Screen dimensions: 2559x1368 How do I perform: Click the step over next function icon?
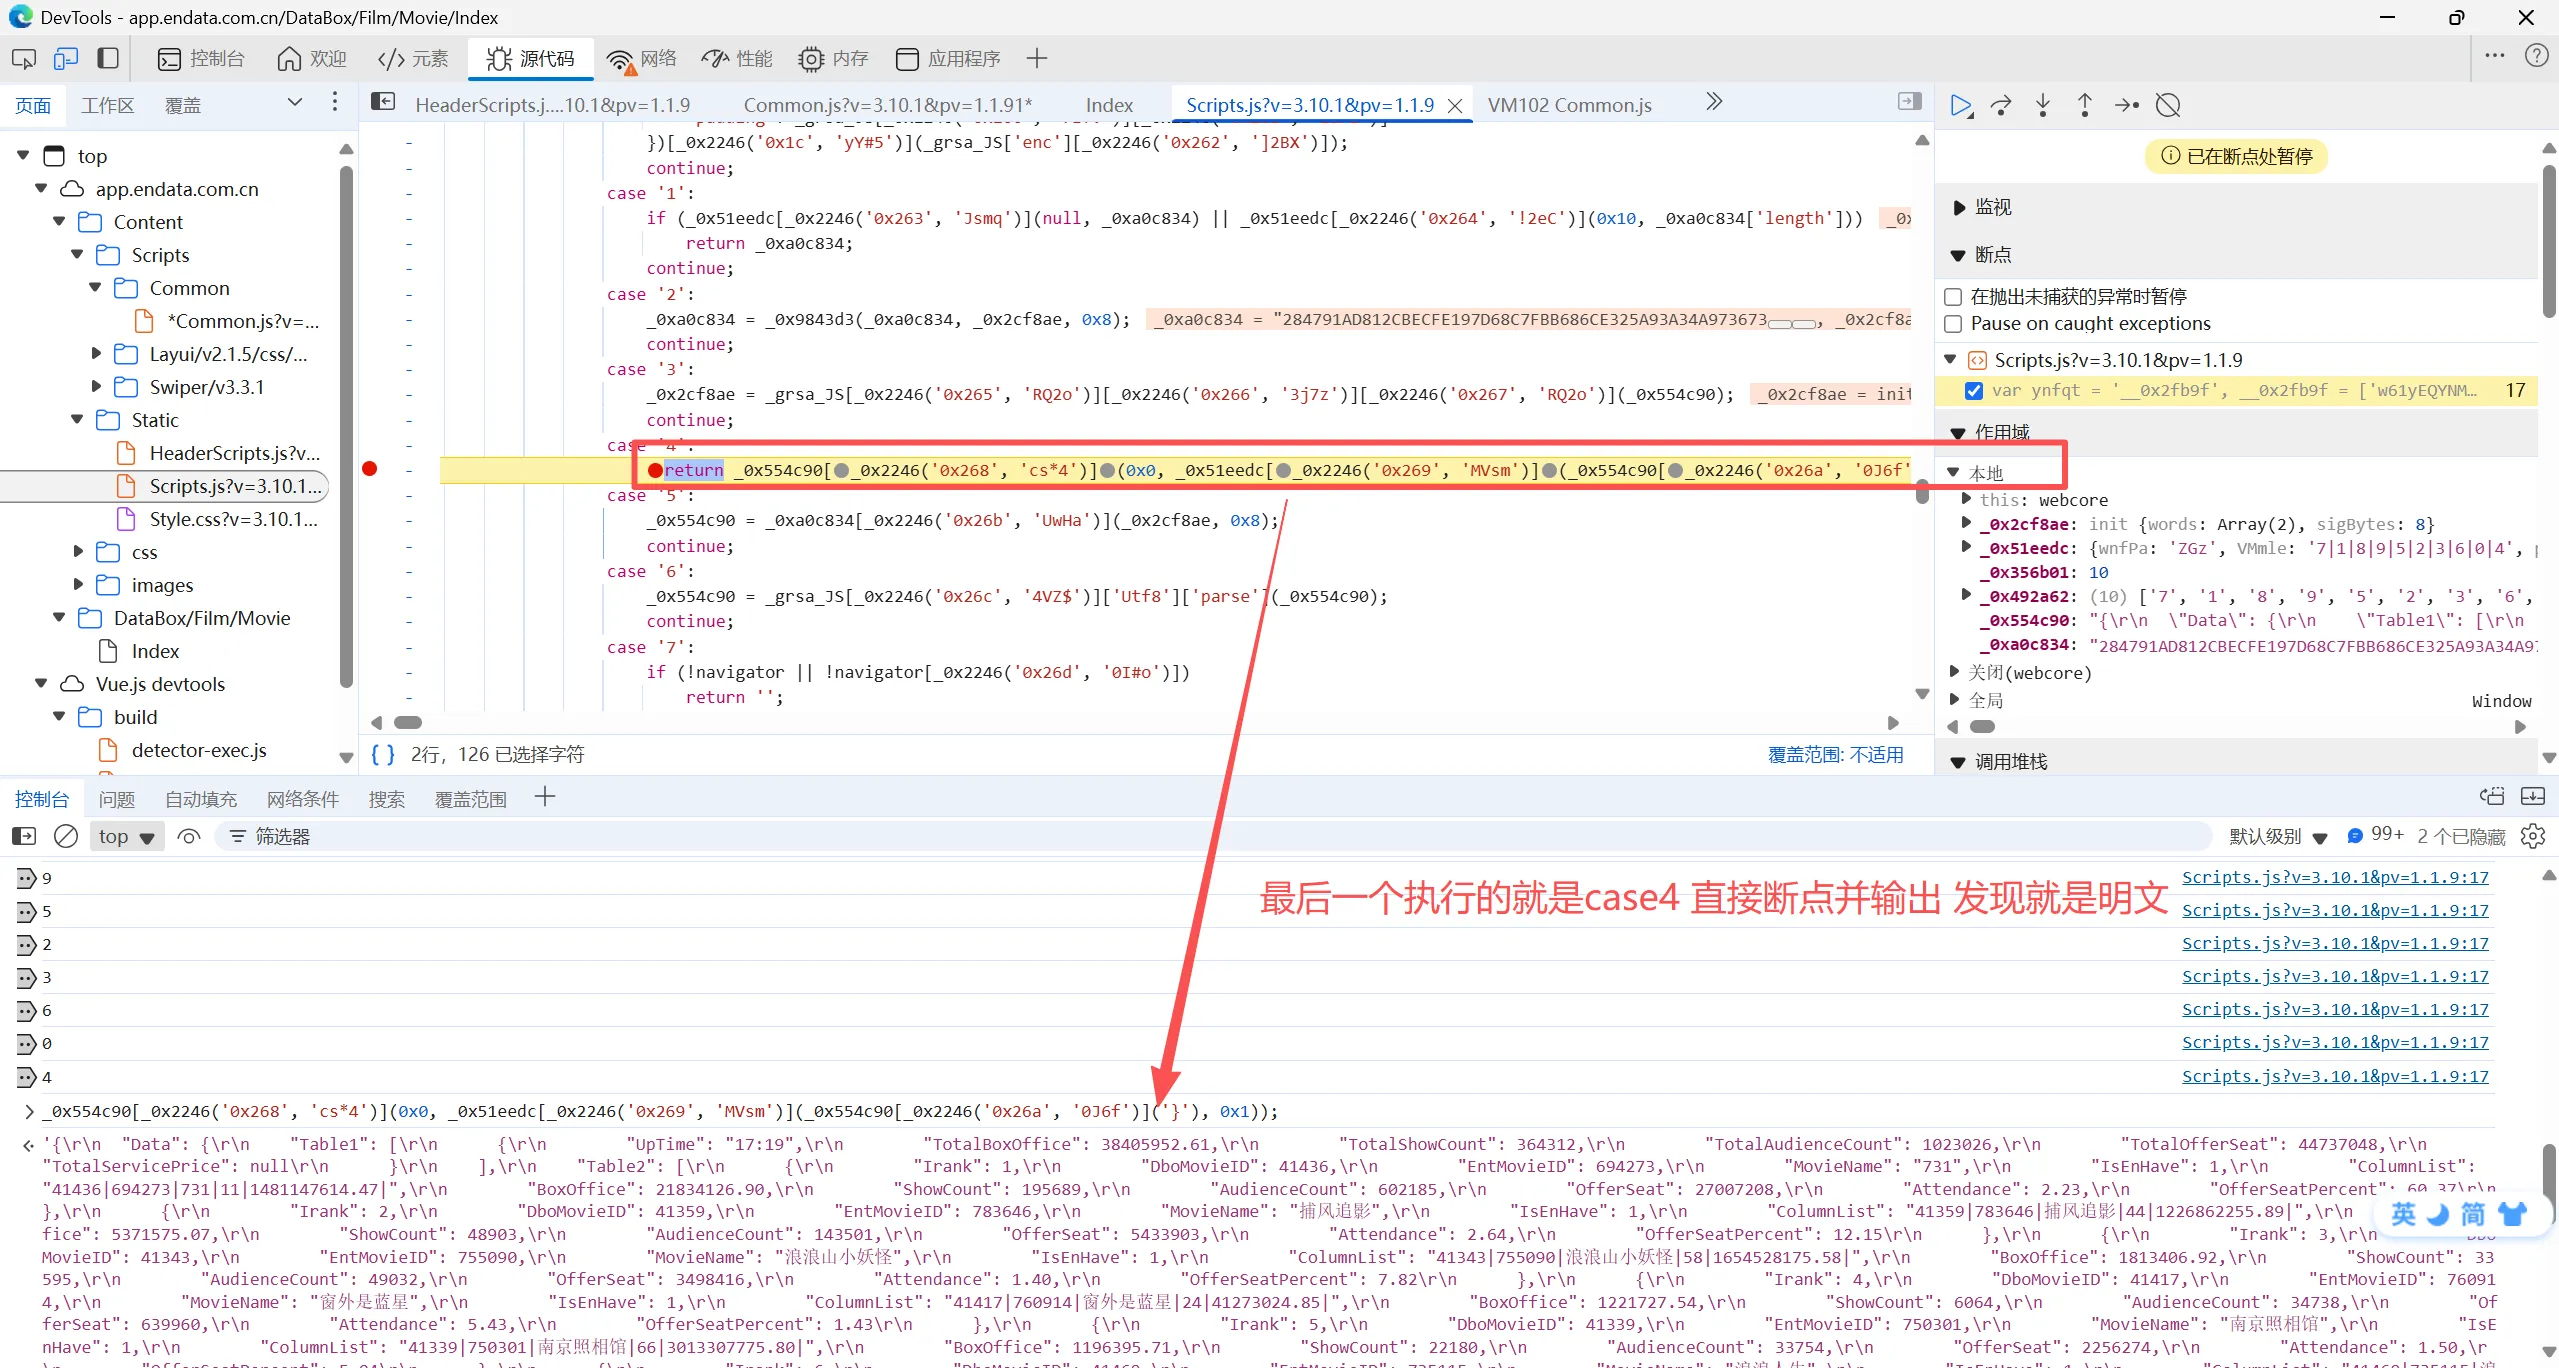[x=2001, y=105]
